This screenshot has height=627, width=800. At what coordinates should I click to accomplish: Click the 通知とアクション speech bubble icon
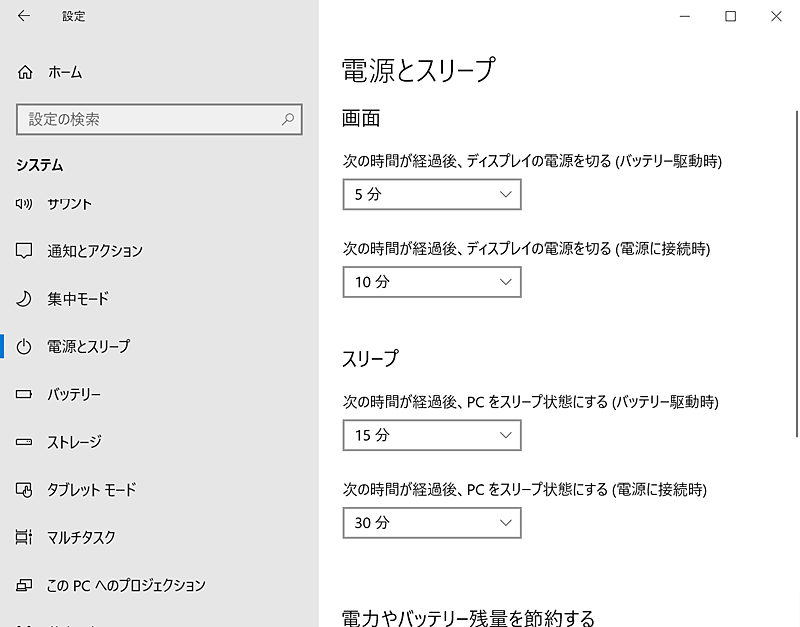(x=25, y=251)
